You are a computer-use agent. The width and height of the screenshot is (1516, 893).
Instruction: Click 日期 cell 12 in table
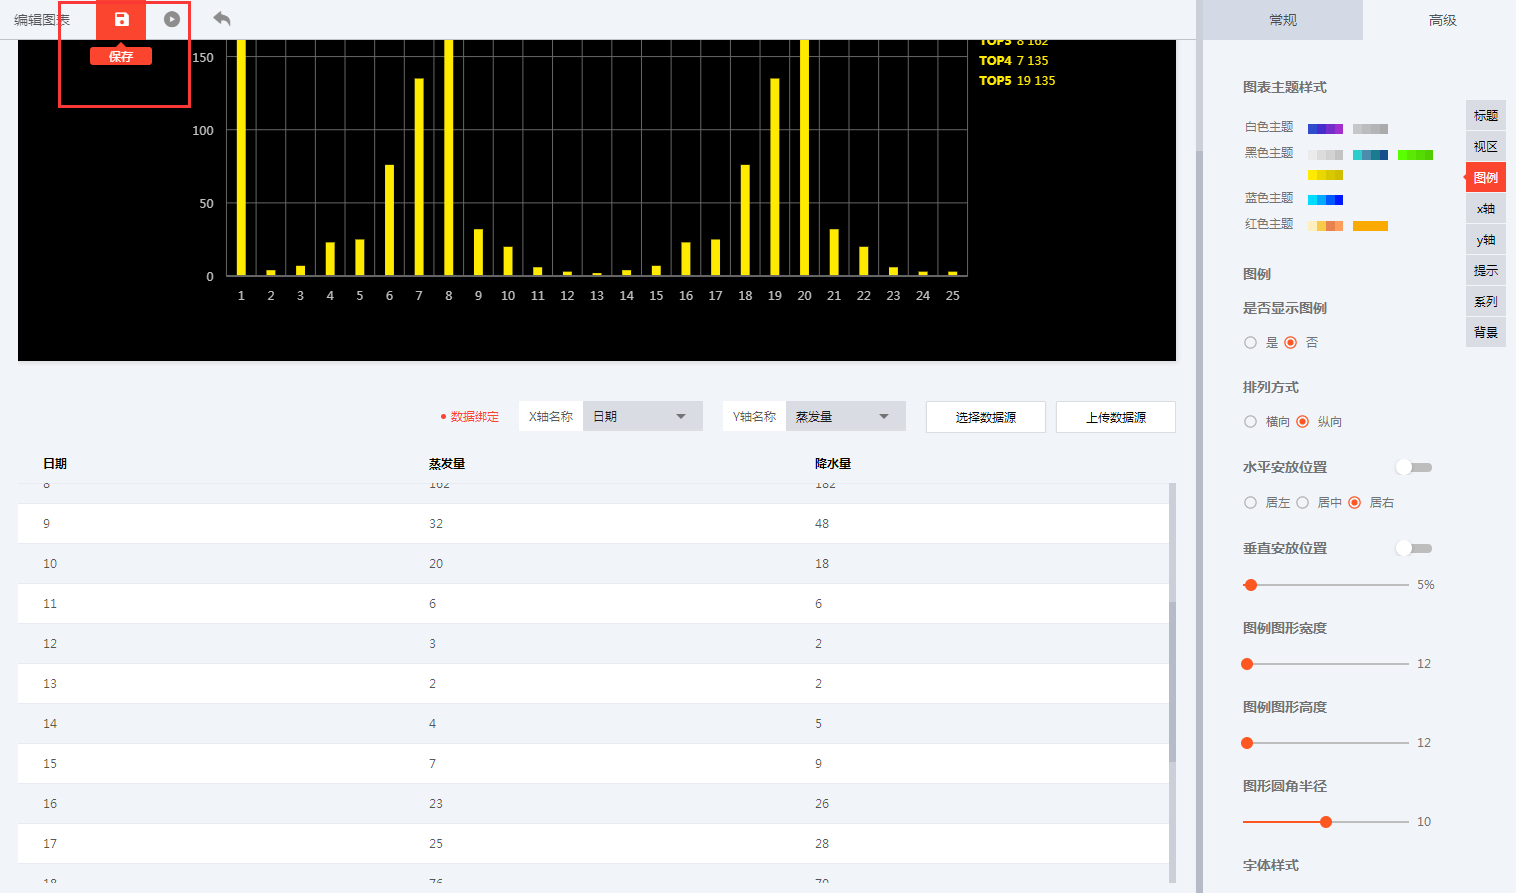(50, 644)
